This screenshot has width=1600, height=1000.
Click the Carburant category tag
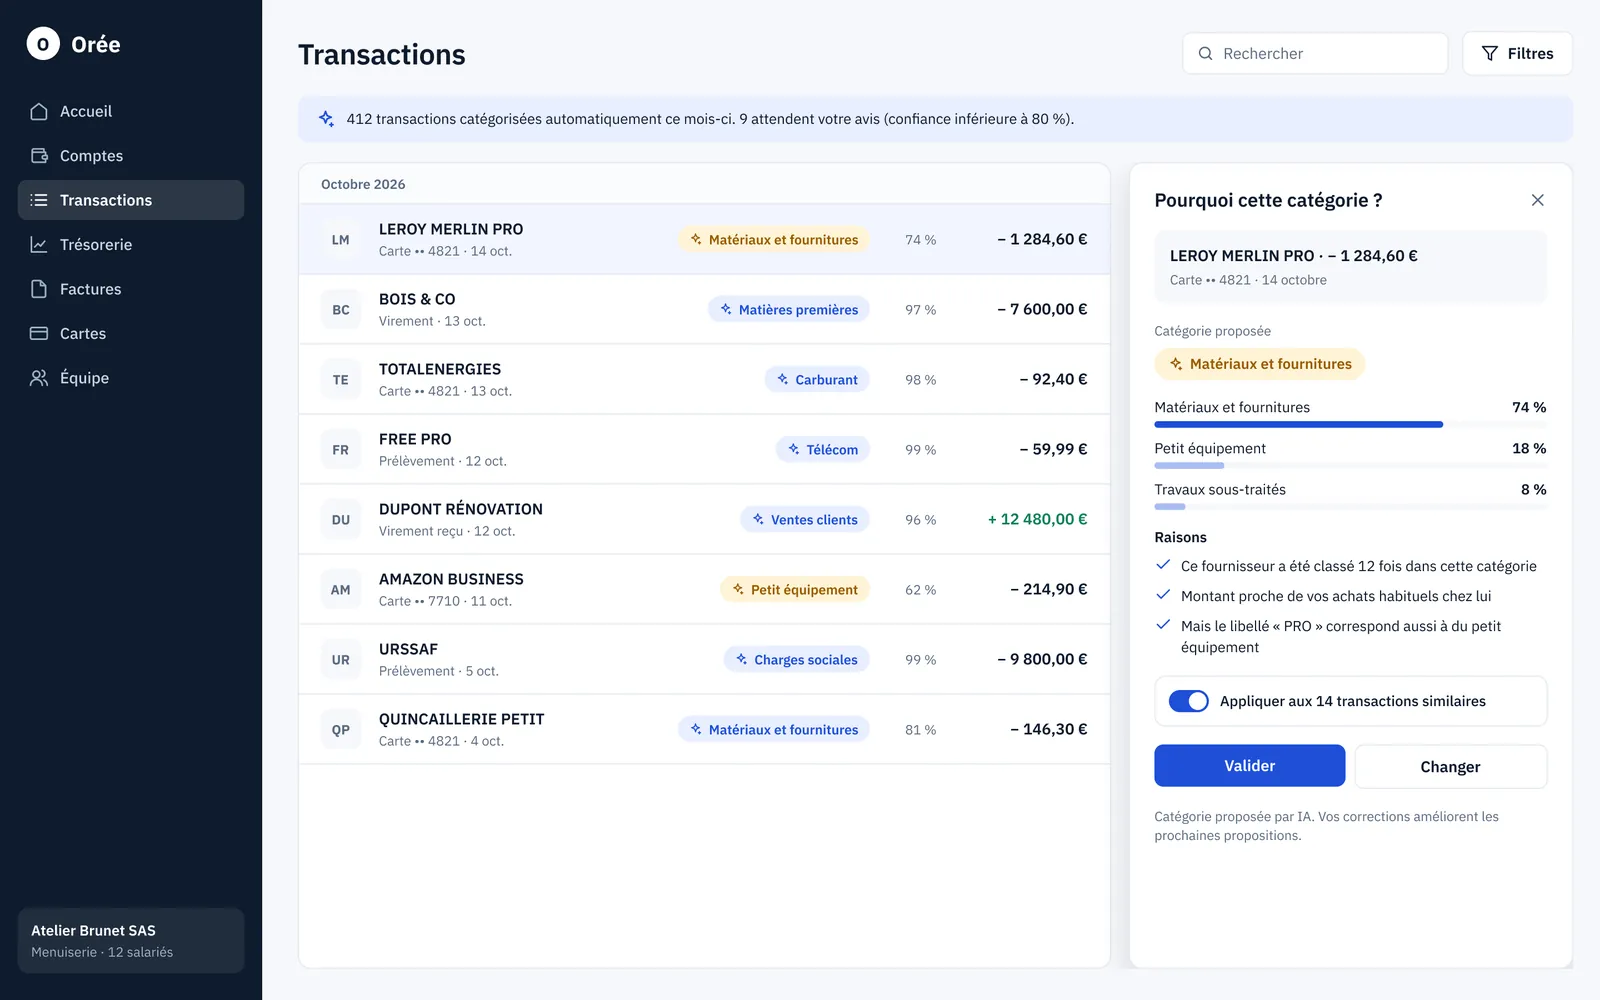coord(817,380)
